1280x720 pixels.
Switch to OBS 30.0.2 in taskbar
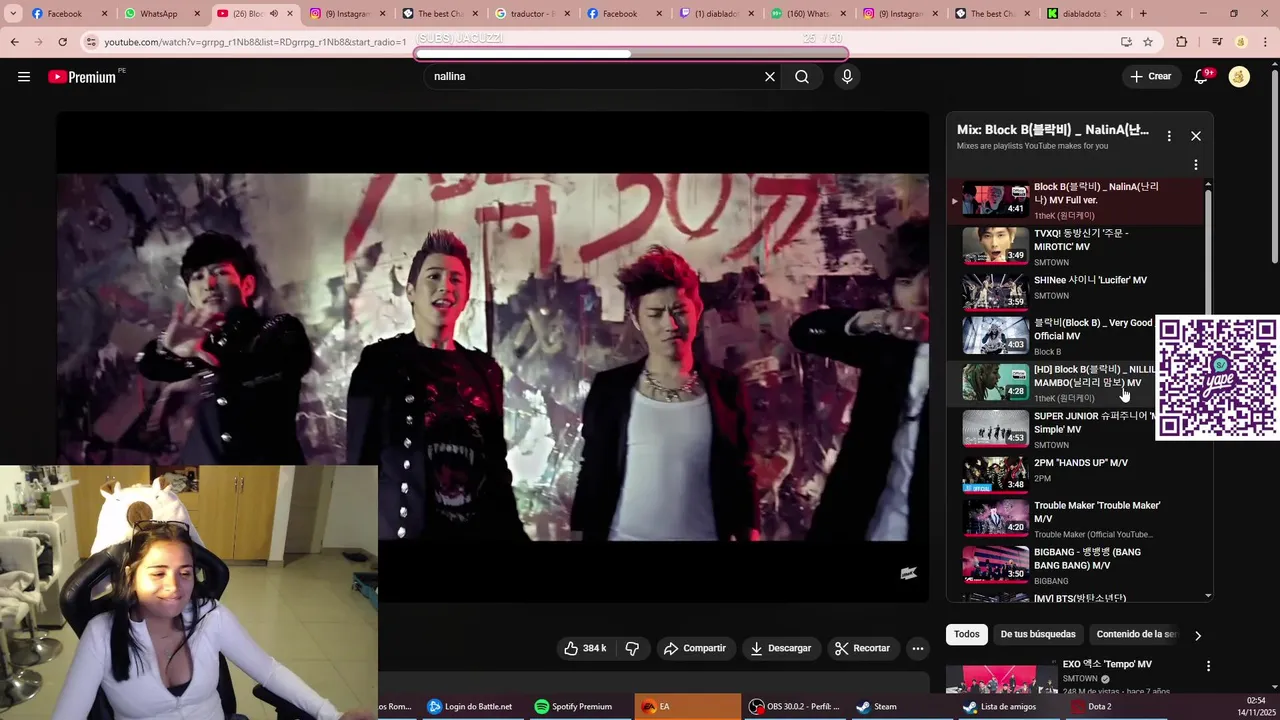click(x=797, y=707)
